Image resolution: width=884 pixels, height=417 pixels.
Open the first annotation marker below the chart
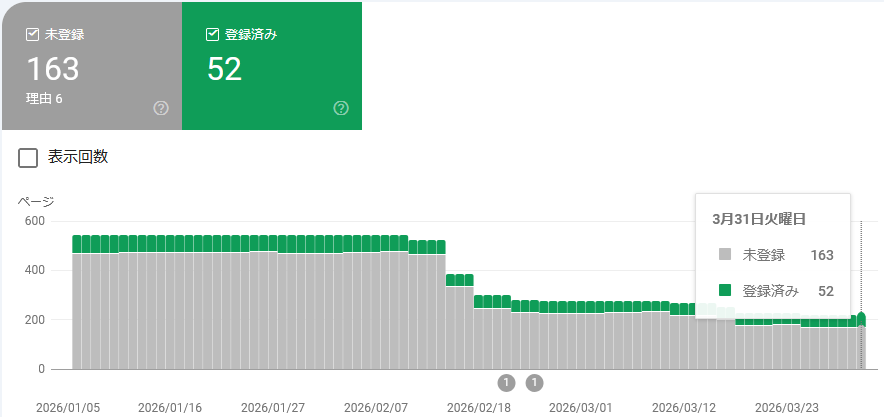tap(506, 382)
